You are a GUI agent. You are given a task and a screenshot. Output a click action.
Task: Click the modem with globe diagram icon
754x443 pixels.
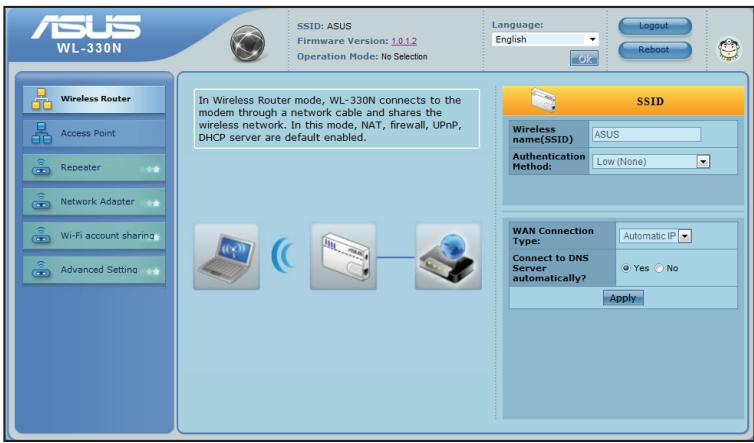pos(448,257)
